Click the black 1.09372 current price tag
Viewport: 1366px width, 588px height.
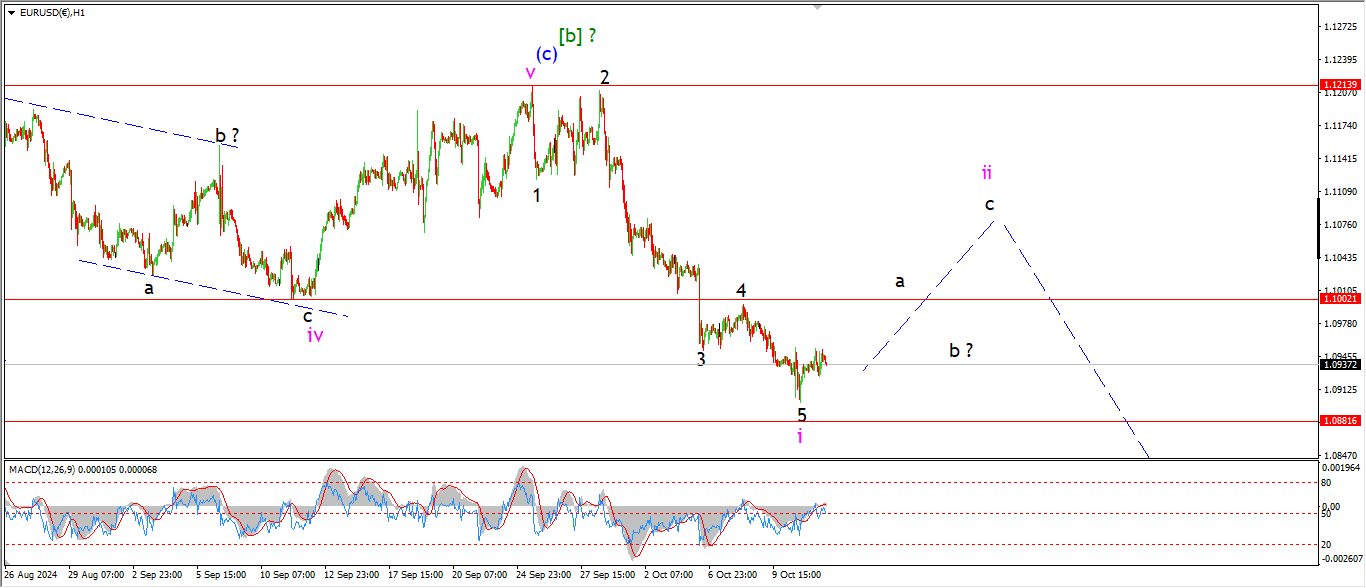pyautogui.click(x=1339, y=365)
